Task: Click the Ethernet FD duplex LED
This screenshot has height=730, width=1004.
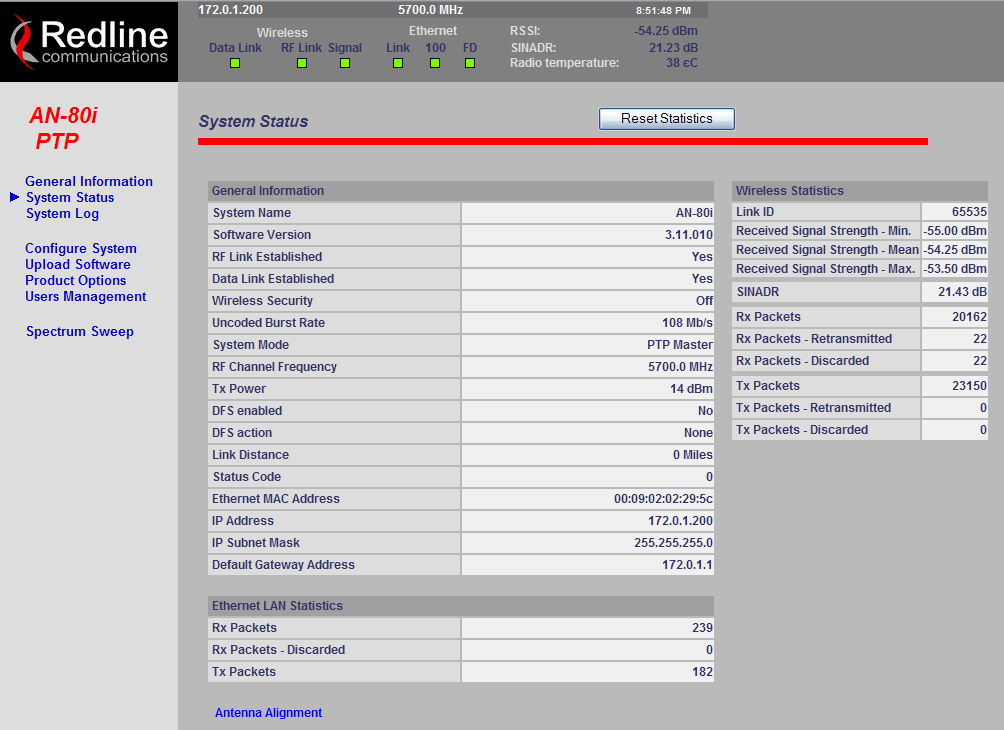Action: 470,63
